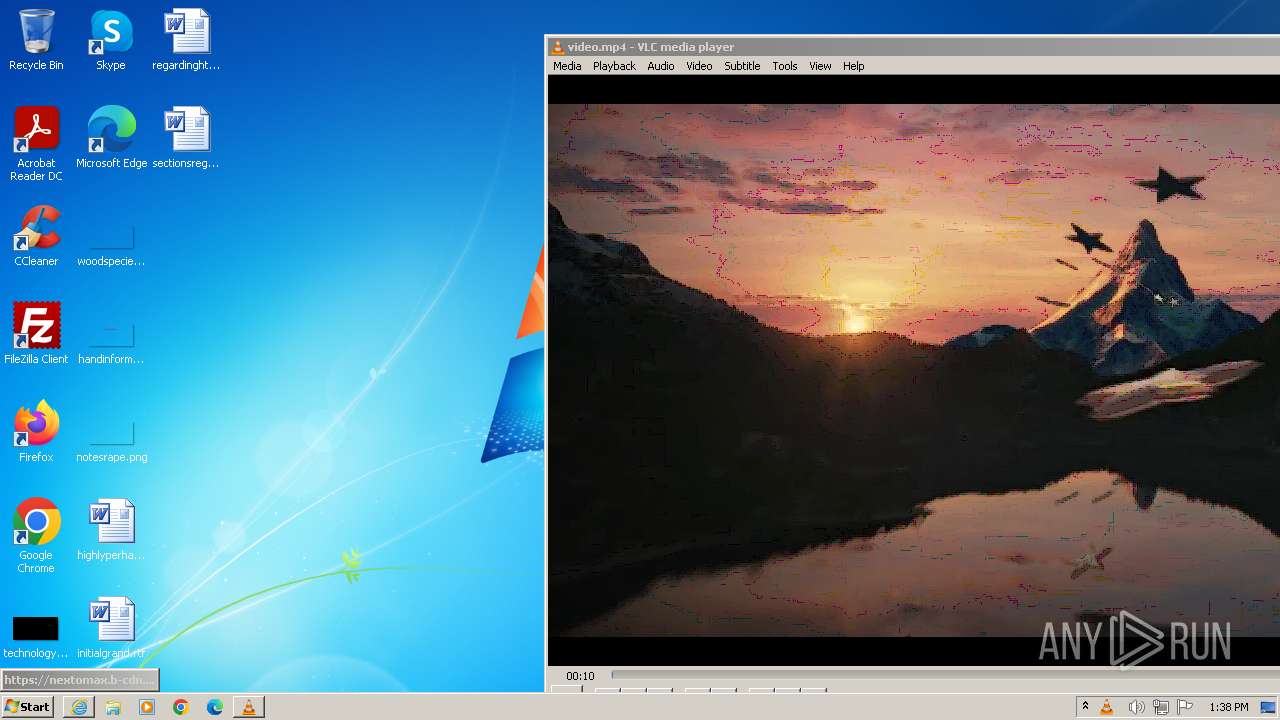Select the highlyperha Word document icon
Screen dimensions: 1280x720
(x=111, y=530)
